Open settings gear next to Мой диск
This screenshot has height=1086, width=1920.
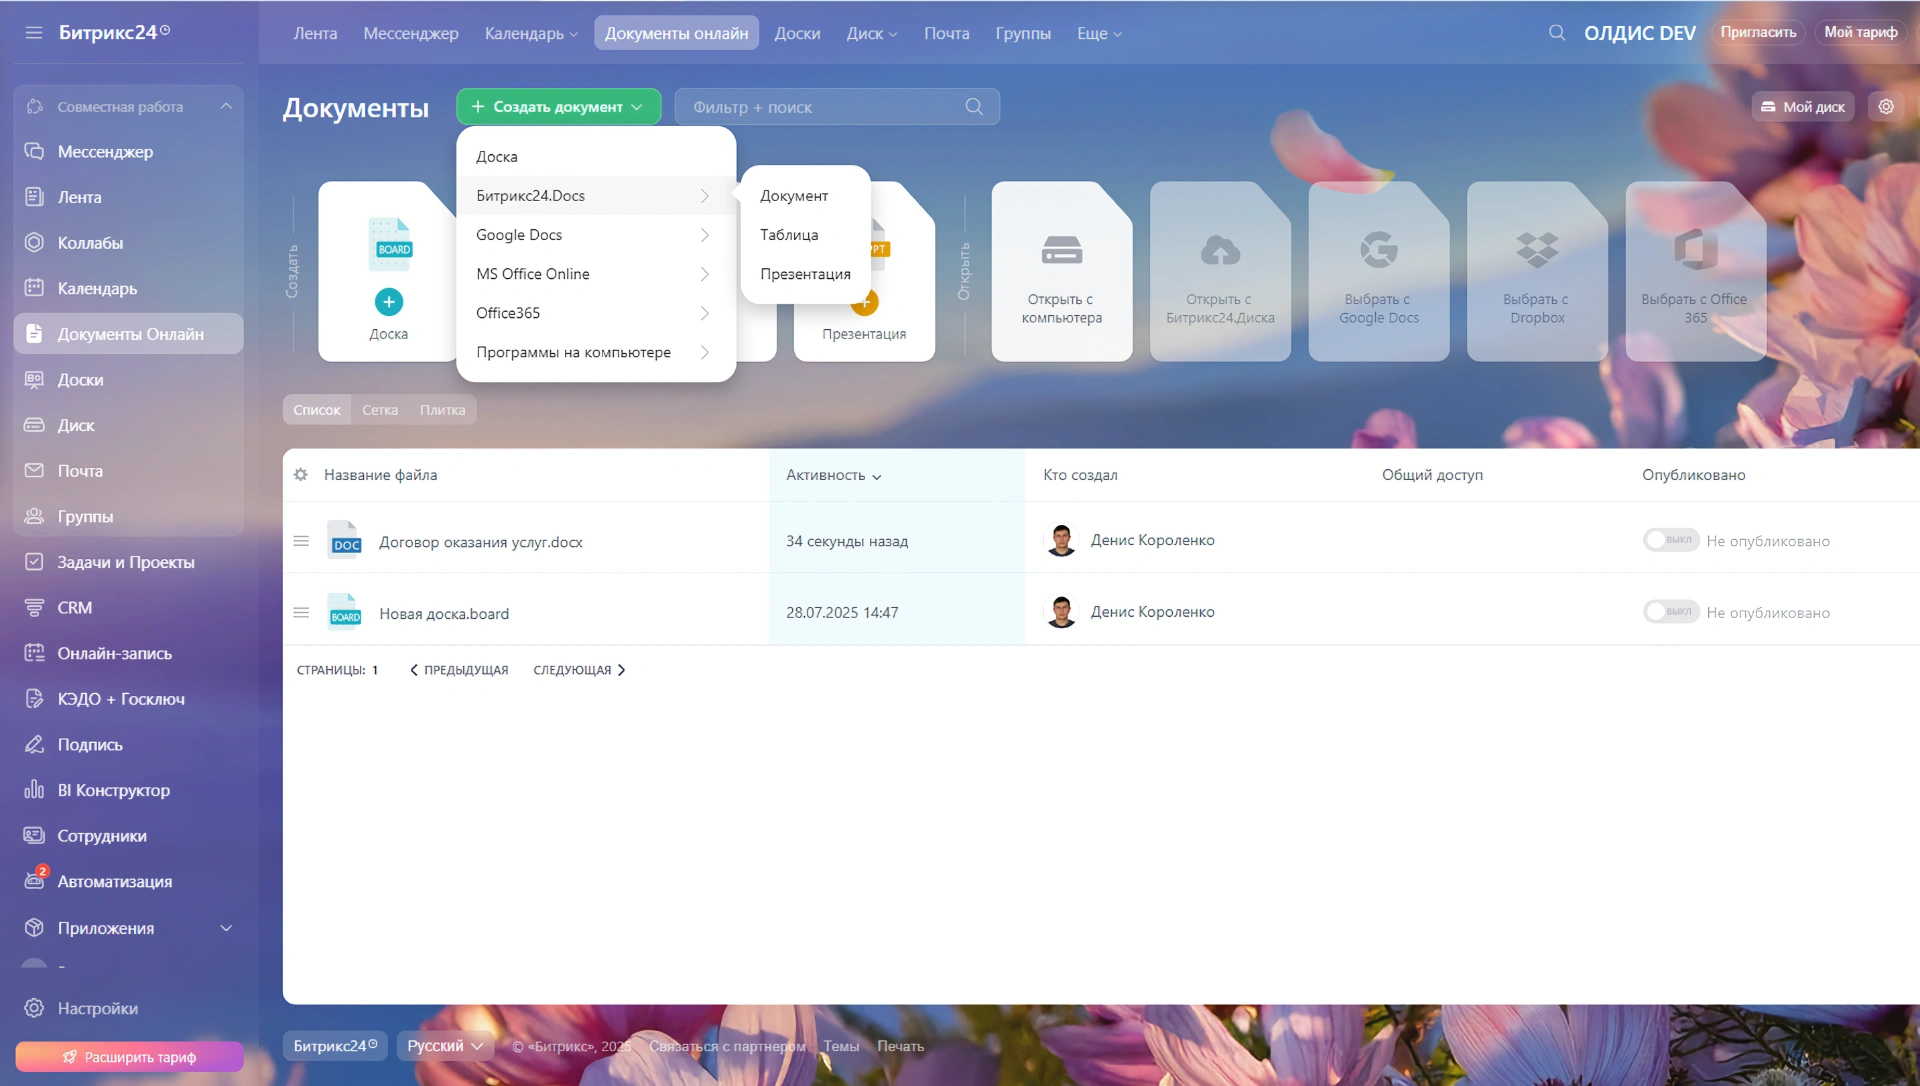(1886, 107)
